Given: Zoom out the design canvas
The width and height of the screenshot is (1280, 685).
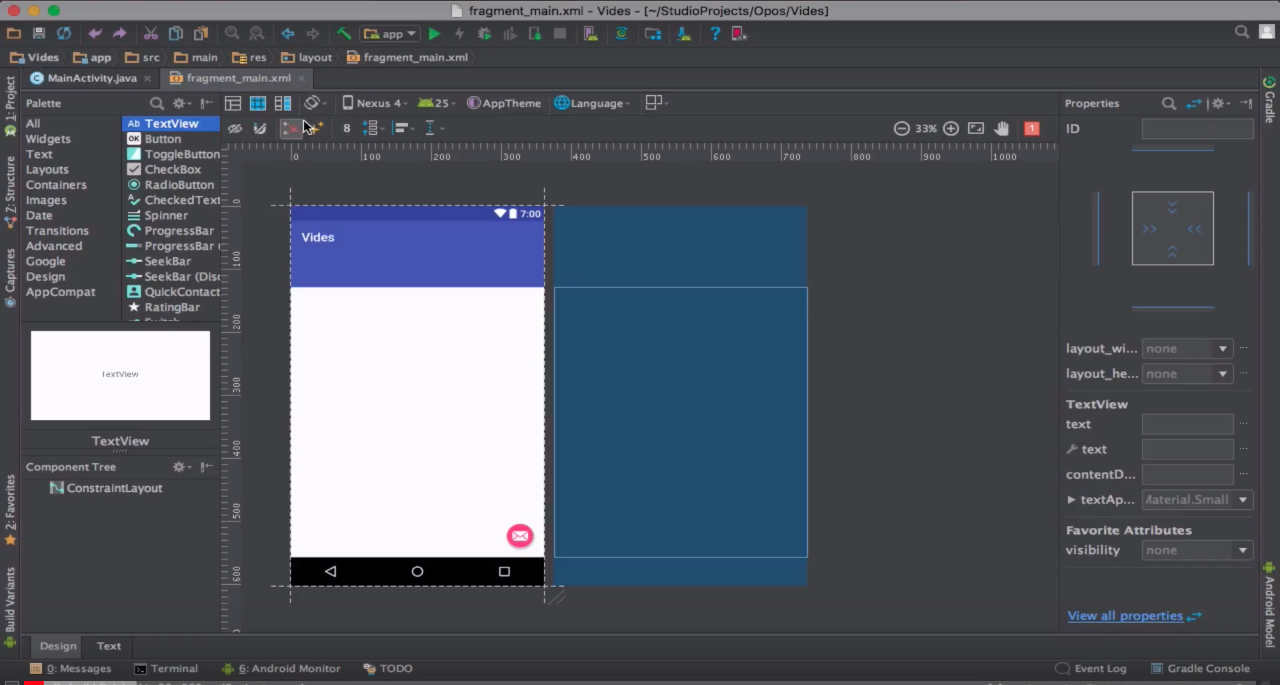Looking at the screenshot, I should (x=901, y=129).
